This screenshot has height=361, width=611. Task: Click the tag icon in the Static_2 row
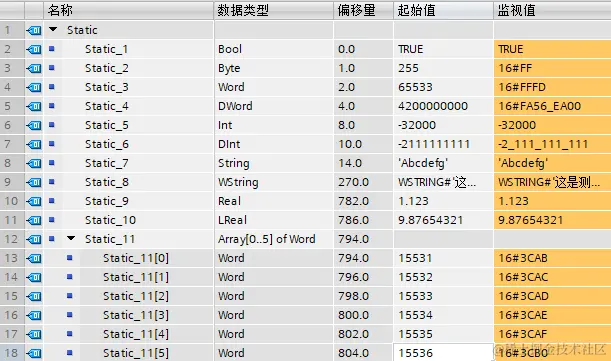pyautogui.click(x=34, y=68)
